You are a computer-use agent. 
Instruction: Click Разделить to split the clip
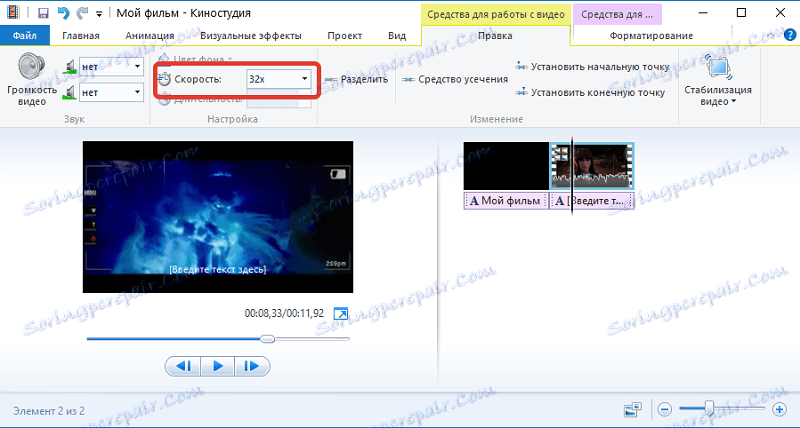357,79
